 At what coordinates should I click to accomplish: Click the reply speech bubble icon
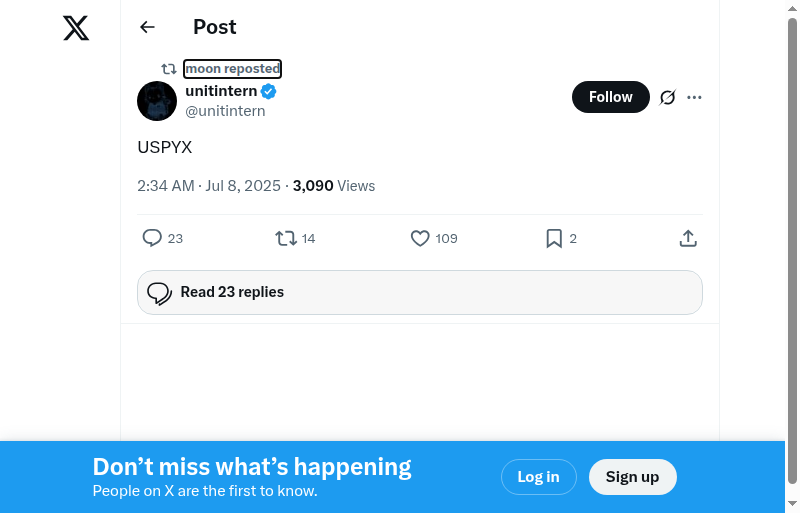click(x=152, y=238)
